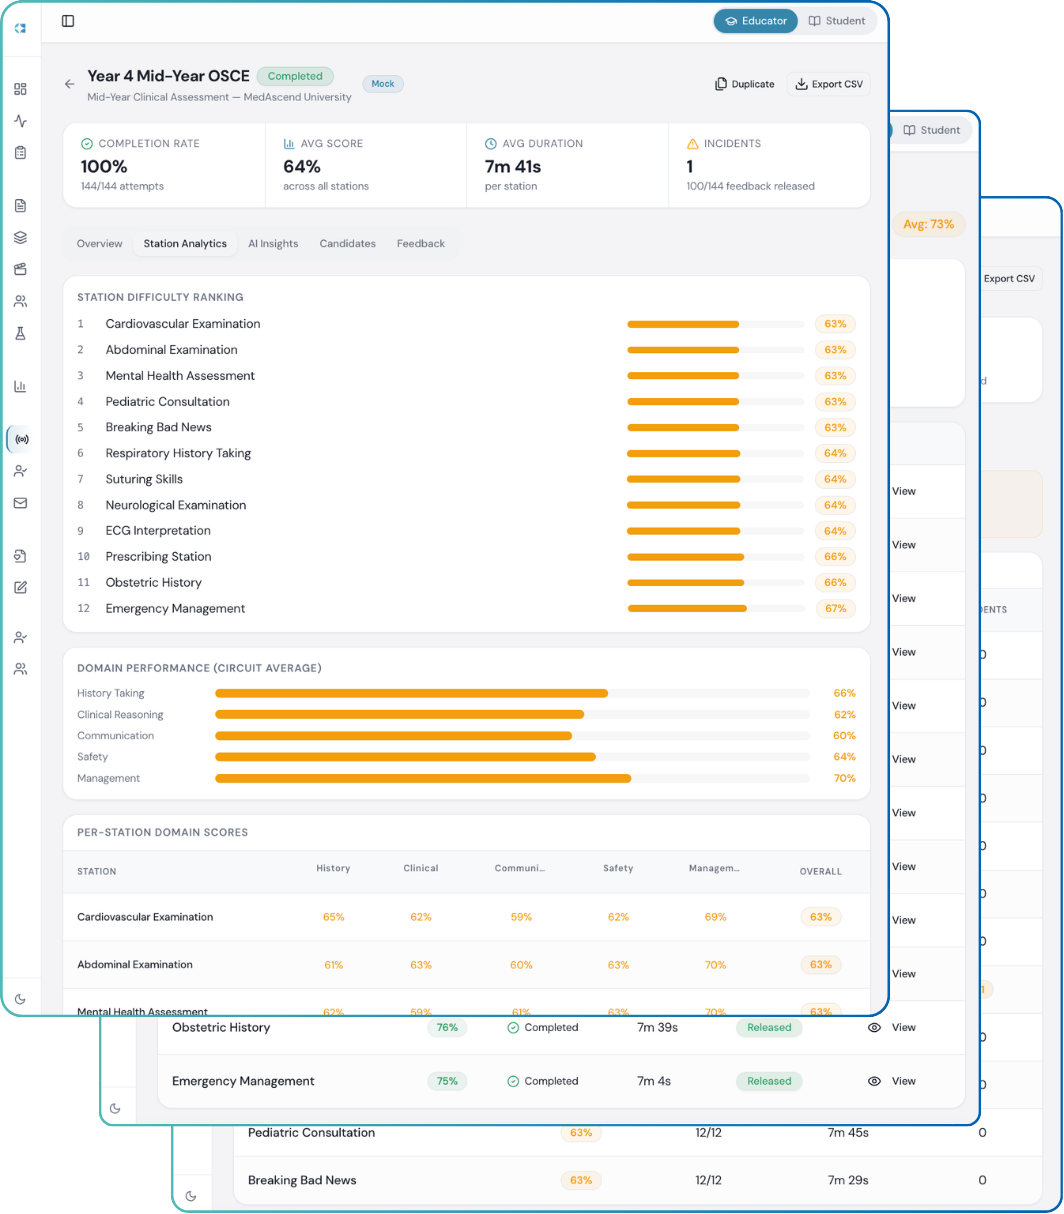The height and width of the screenshot is (1214, 1064).
Task: Click Released badge for Obstetric History
Action: coord(769,1027)
